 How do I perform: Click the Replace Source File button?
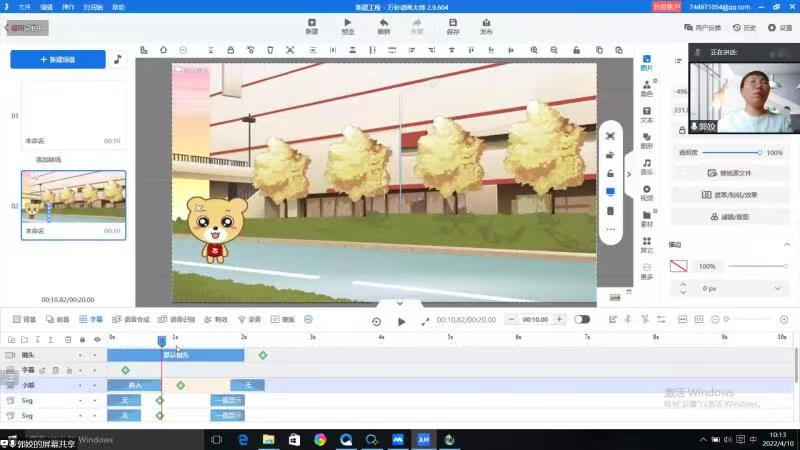point(729,173)
